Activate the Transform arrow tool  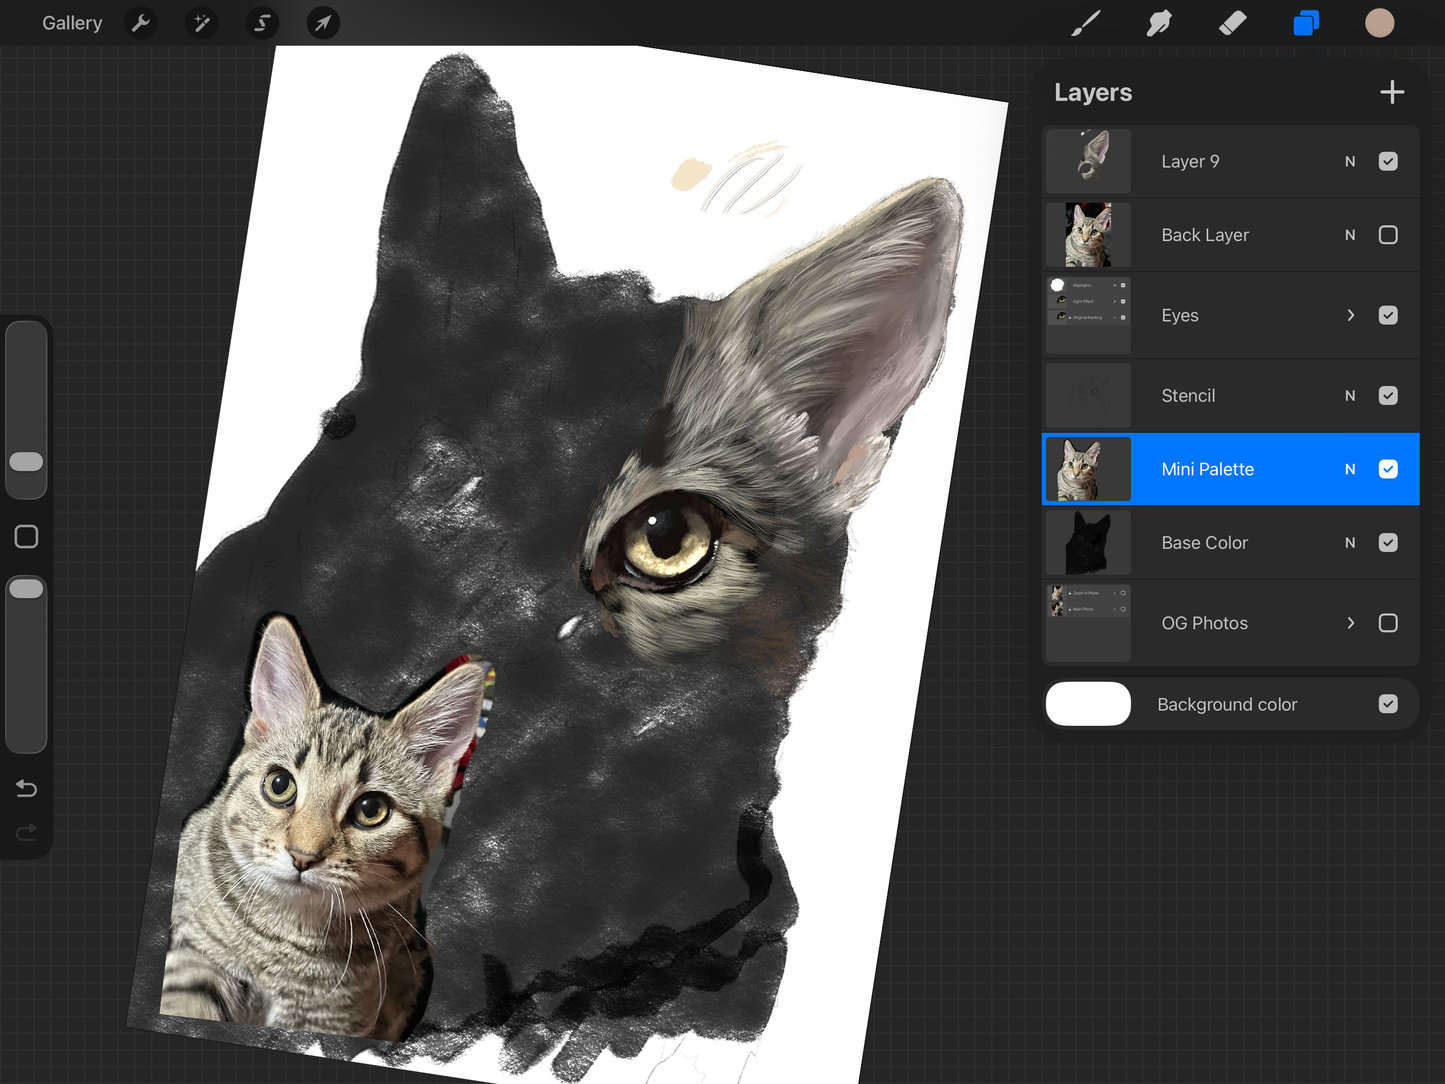point(323,23)
